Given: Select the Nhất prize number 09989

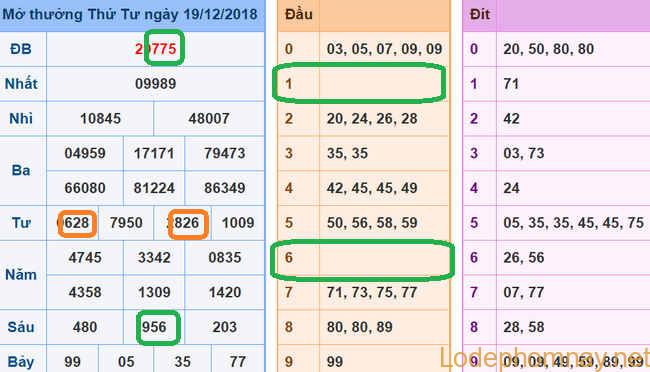Looking at the screenshot, I should click(x=156, y=84).
